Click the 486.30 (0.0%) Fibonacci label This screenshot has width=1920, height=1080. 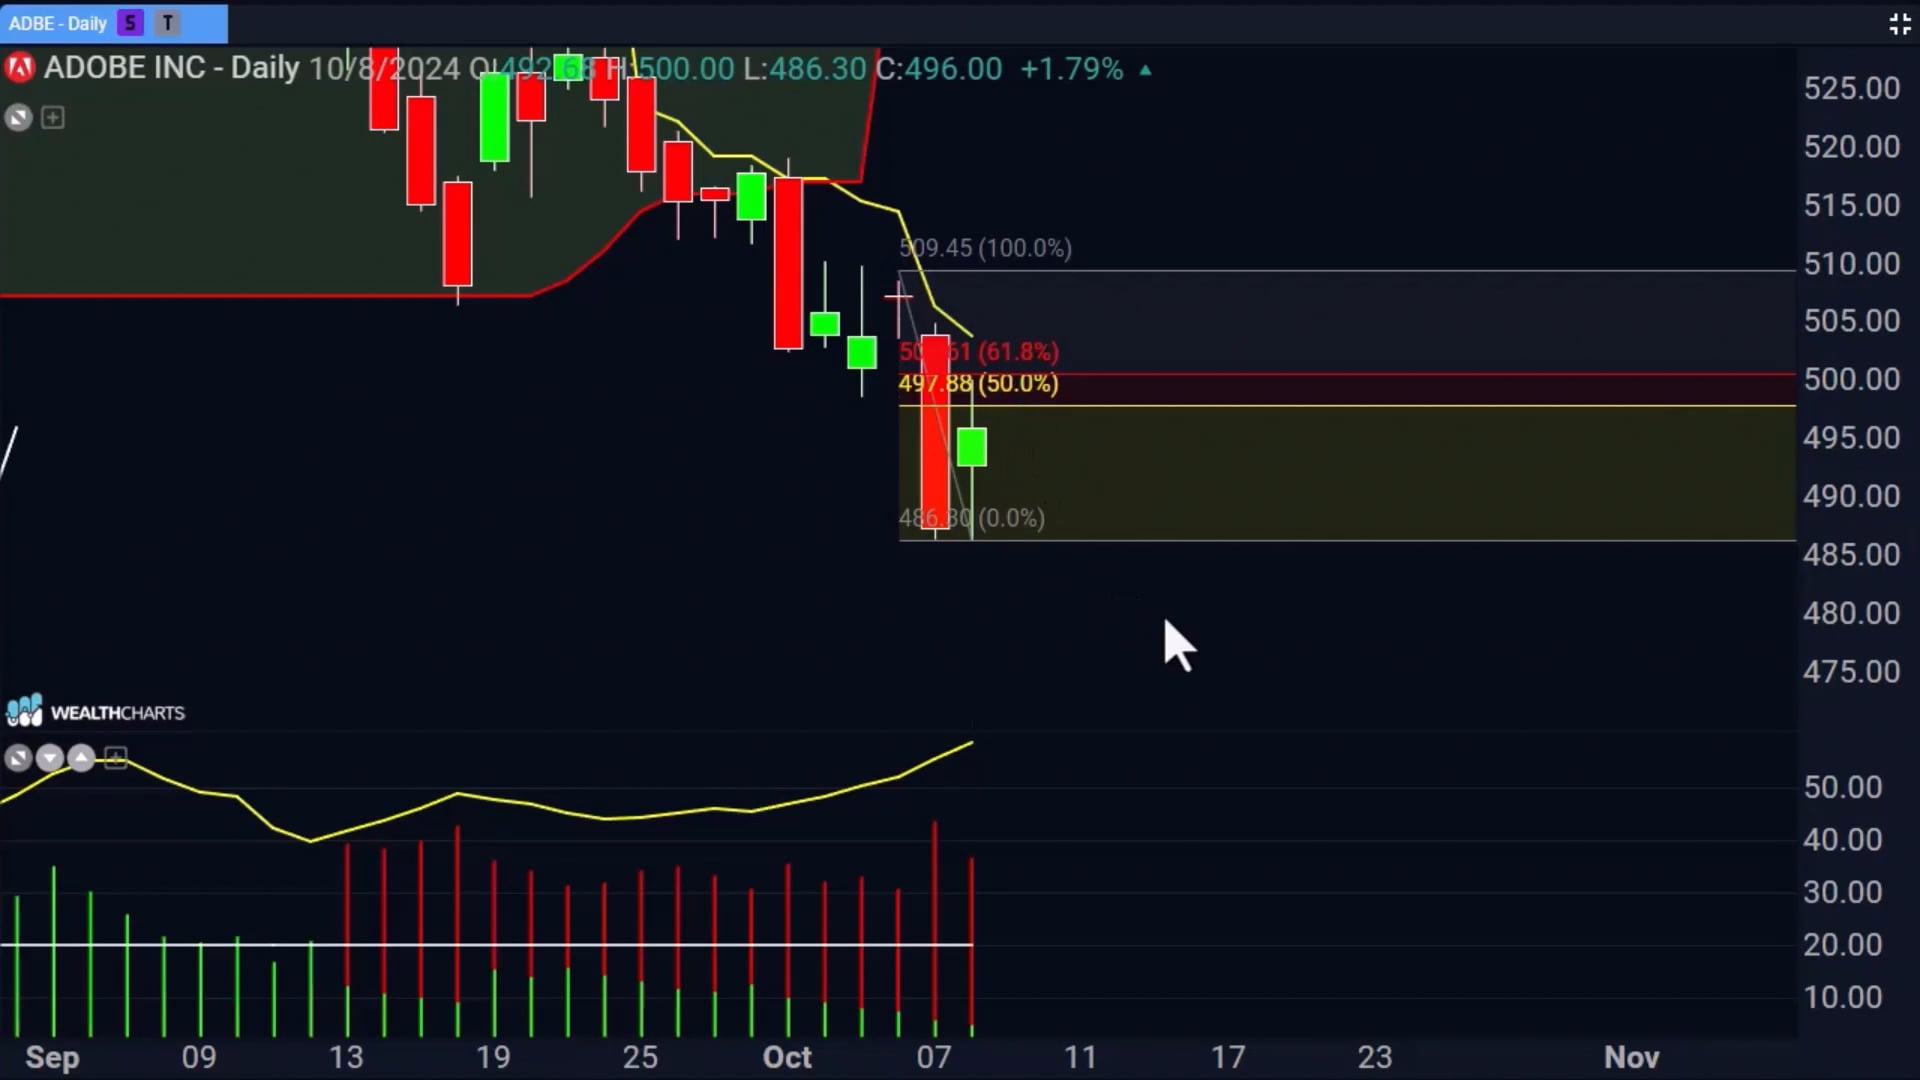click(x=971, y=518)
